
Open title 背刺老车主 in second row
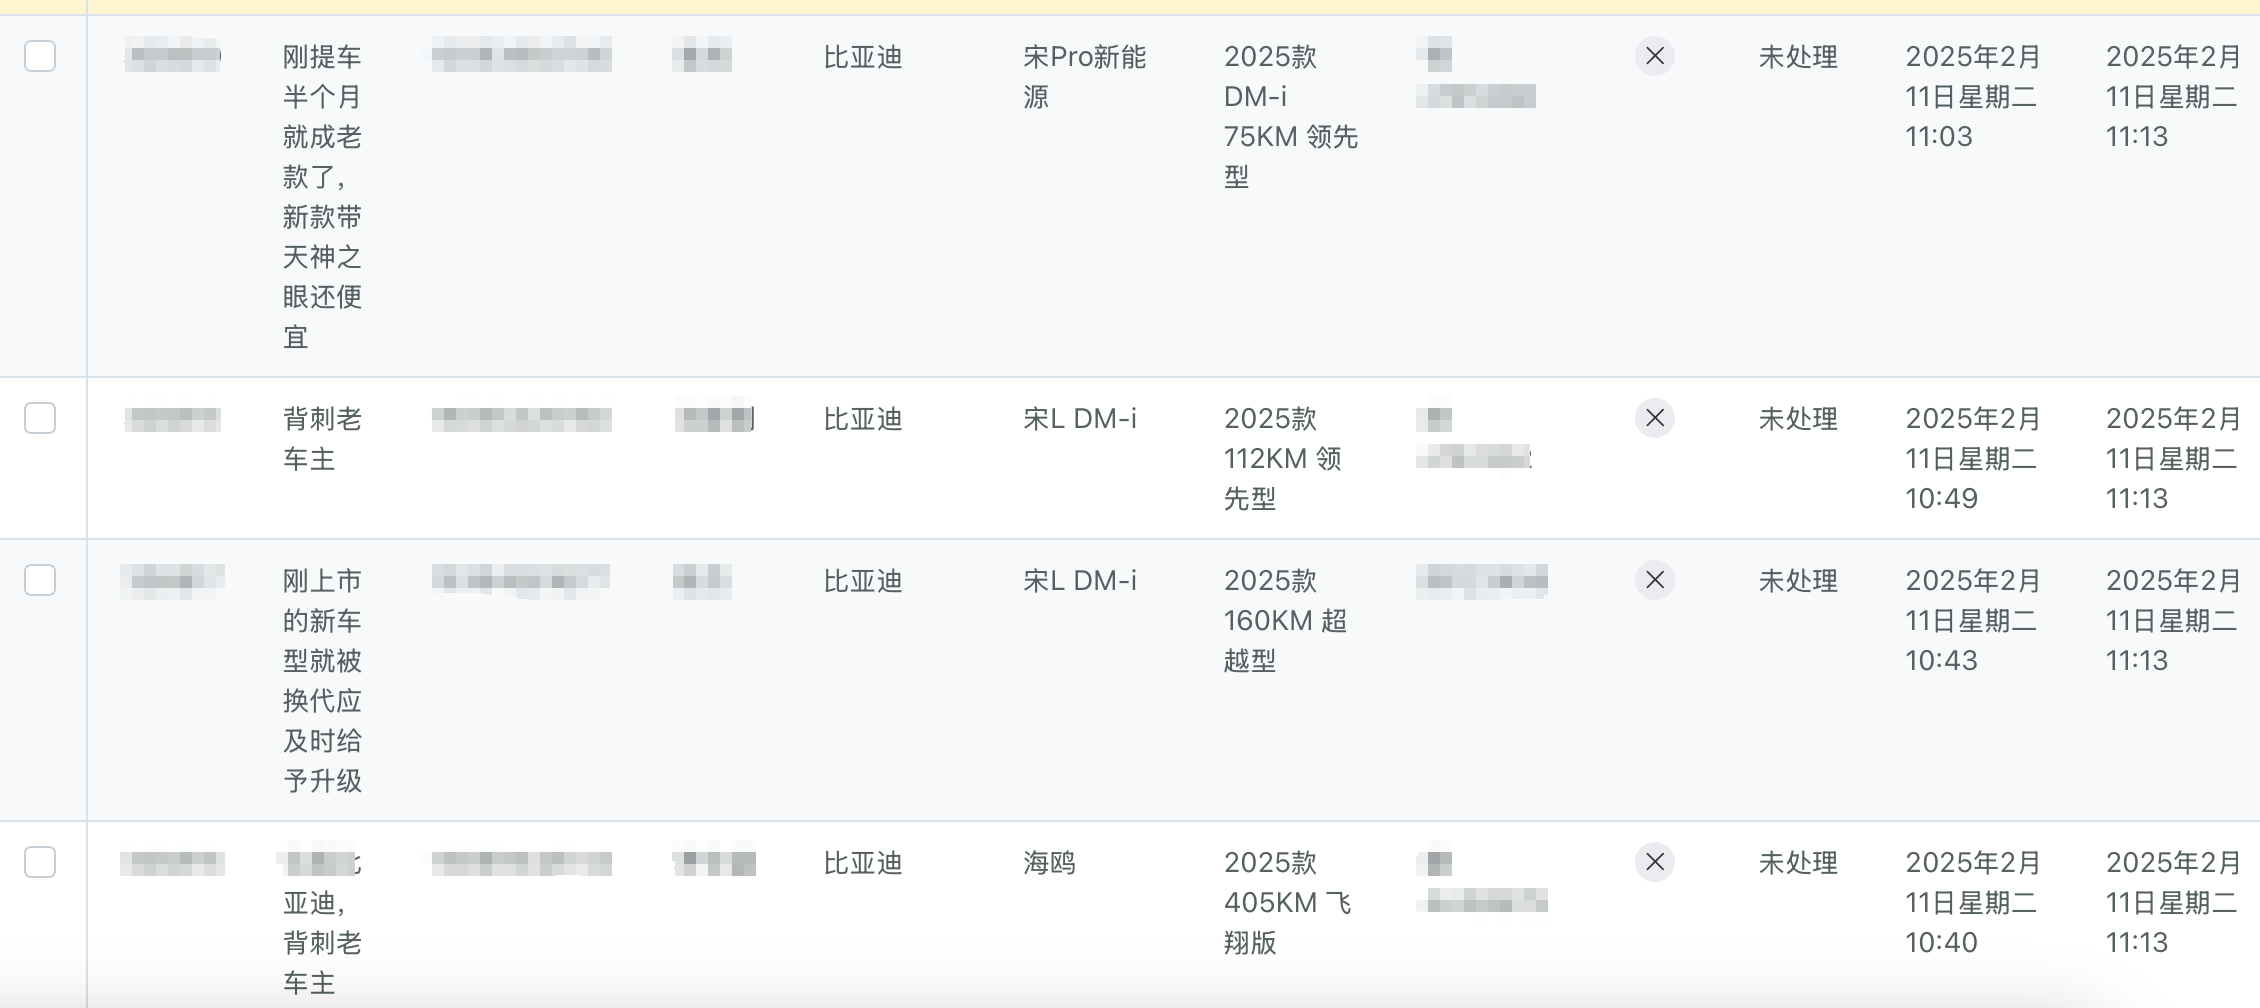point(322,439)
